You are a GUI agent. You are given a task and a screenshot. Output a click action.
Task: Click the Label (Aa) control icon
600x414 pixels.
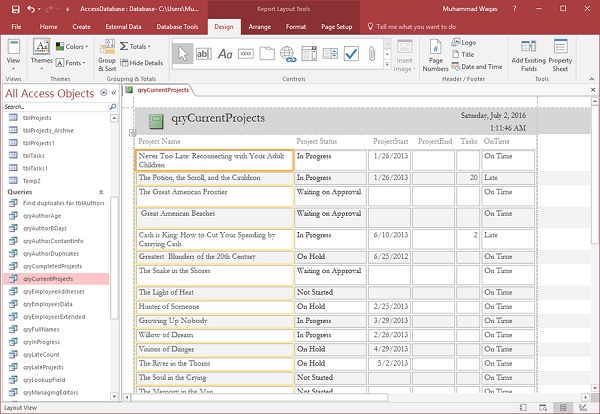tap(223, 52)
